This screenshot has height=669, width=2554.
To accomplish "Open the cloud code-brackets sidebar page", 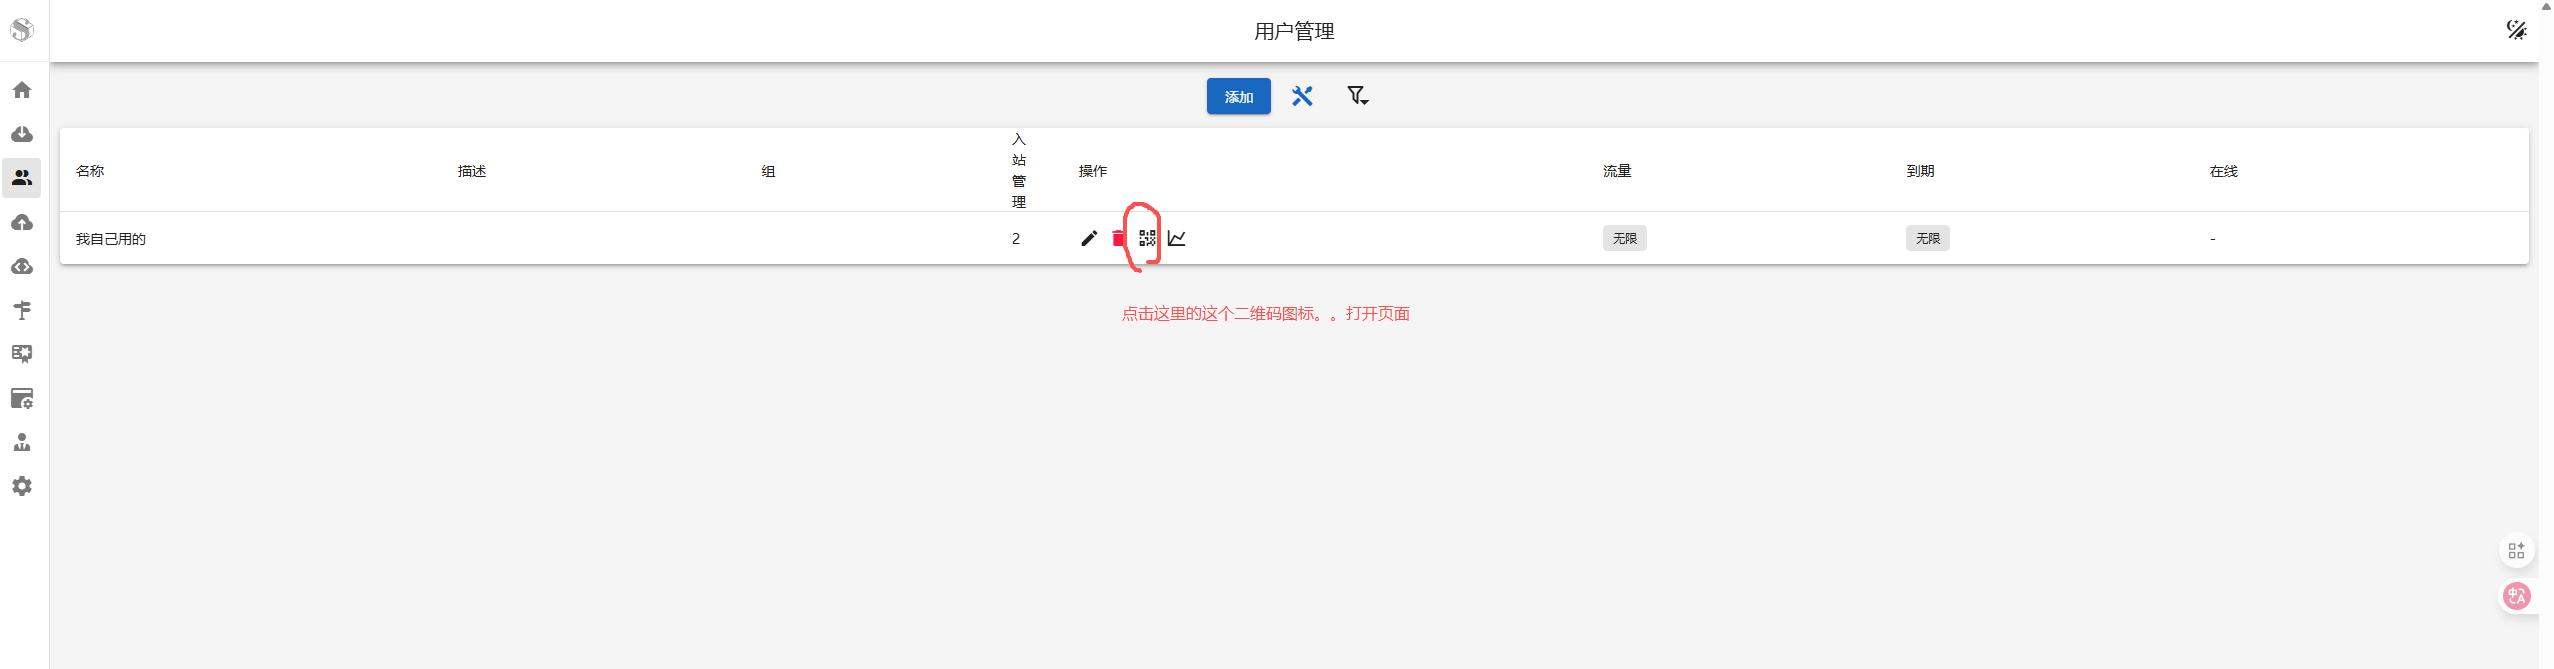I will (22, 266).
